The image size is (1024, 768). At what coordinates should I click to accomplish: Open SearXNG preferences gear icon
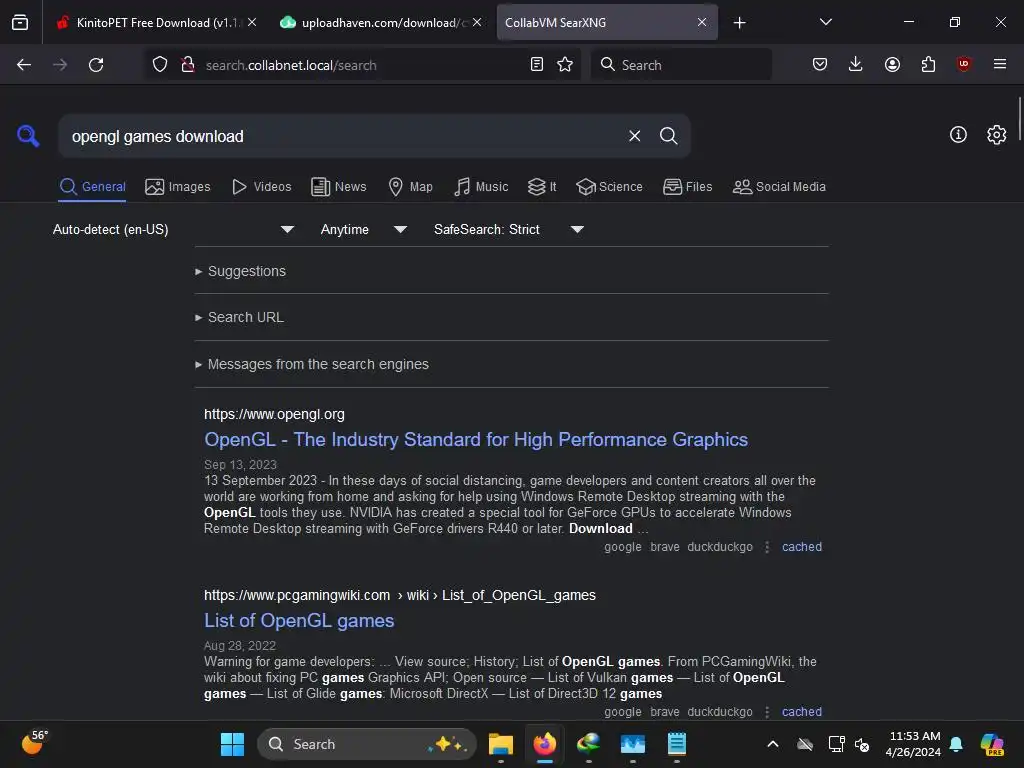(x=997, y=135)
